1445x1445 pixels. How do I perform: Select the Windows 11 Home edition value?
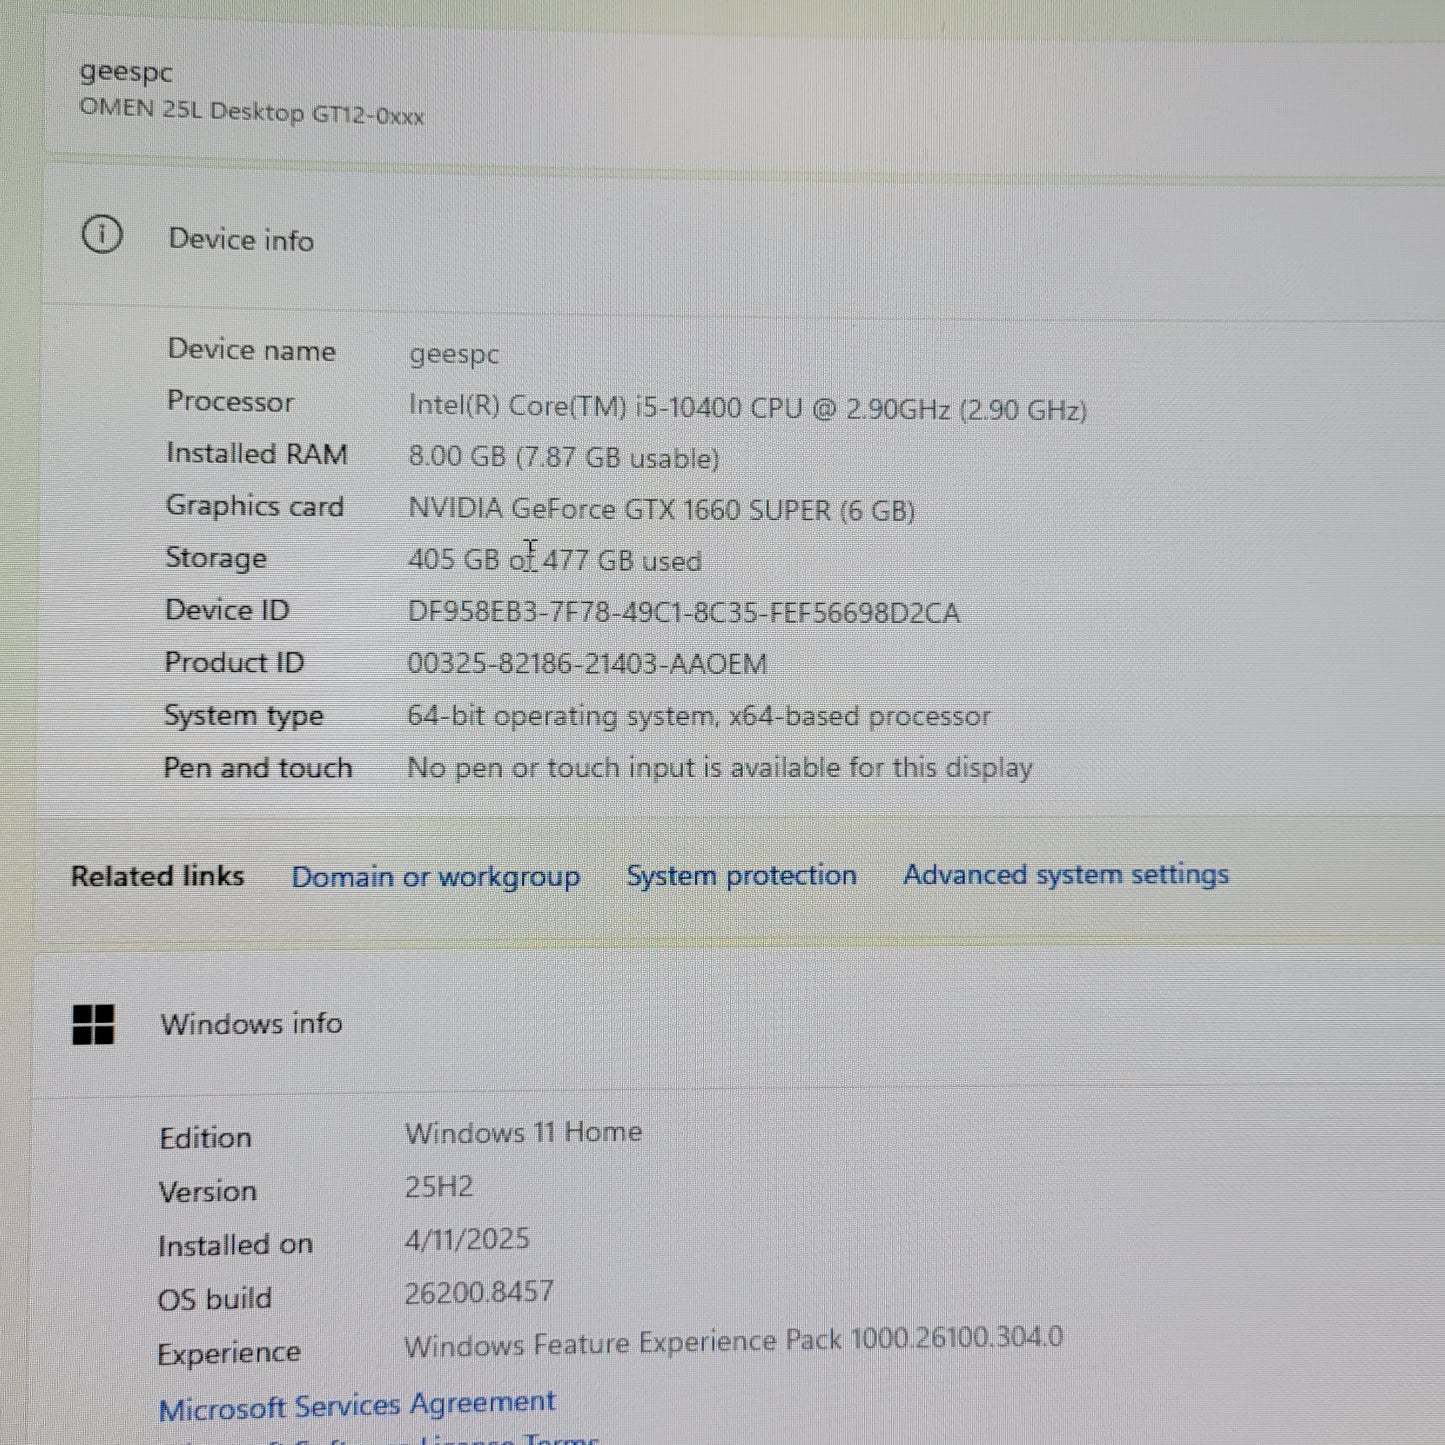523,1133
